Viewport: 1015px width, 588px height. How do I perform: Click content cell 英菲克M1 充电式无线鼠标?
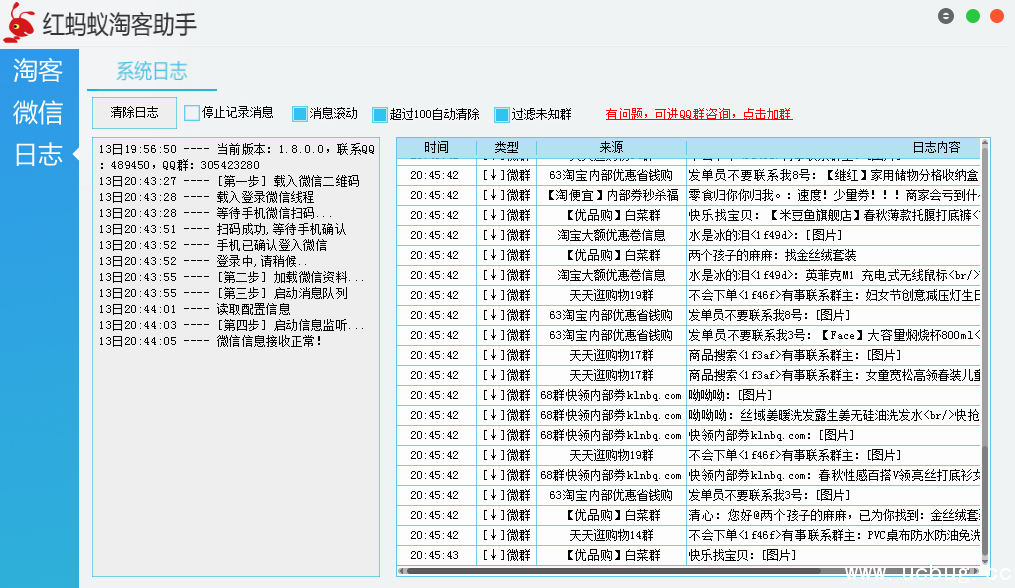click(x=834, y=275)
